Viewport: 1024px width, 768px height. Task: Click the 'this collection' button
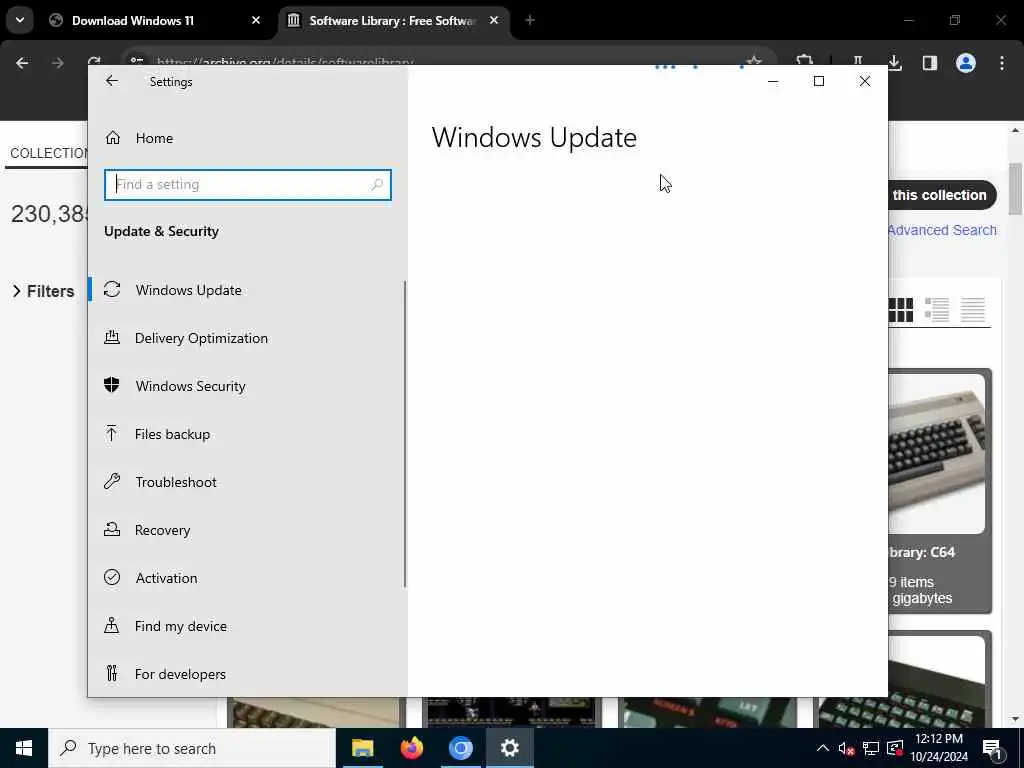(x=940, y=195)
